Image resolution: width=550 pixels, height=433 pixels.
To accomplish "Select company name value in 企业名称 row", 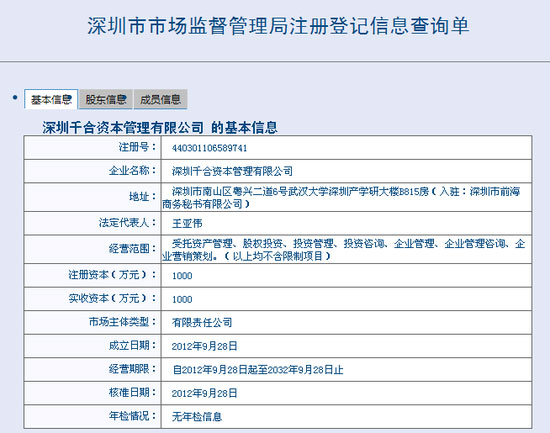I will point(232,171).
